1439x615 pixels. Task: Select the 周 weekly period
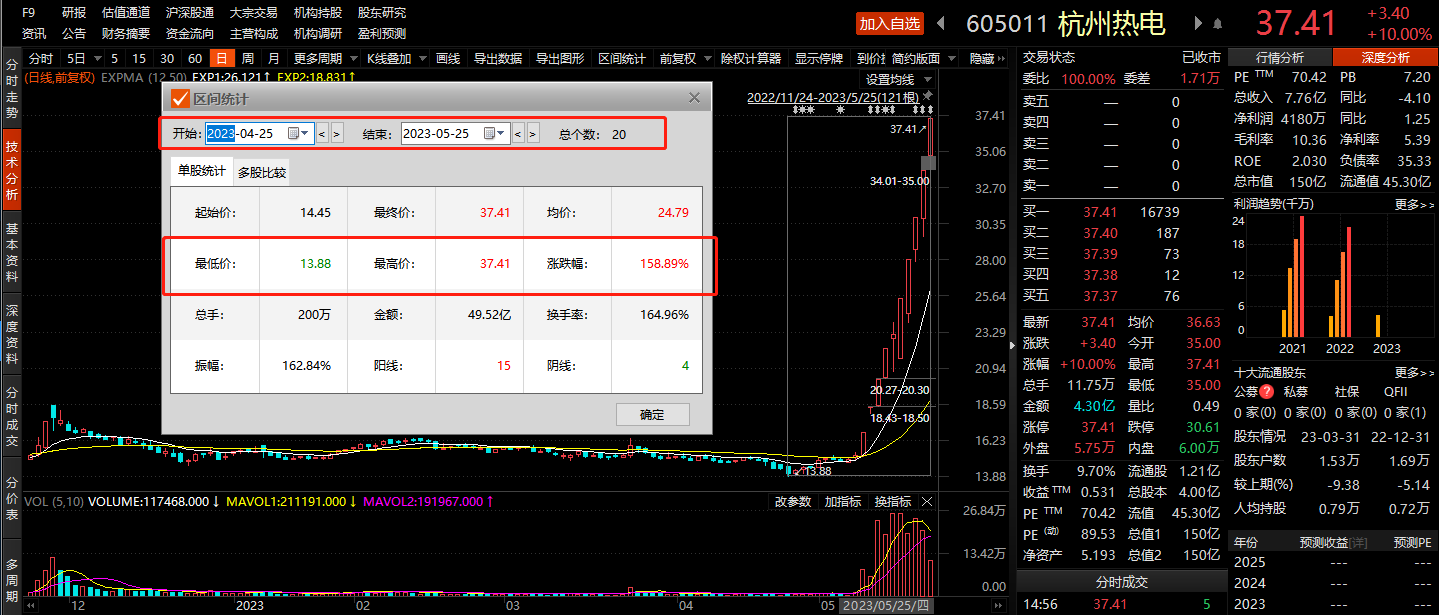(x=247, y=59)
